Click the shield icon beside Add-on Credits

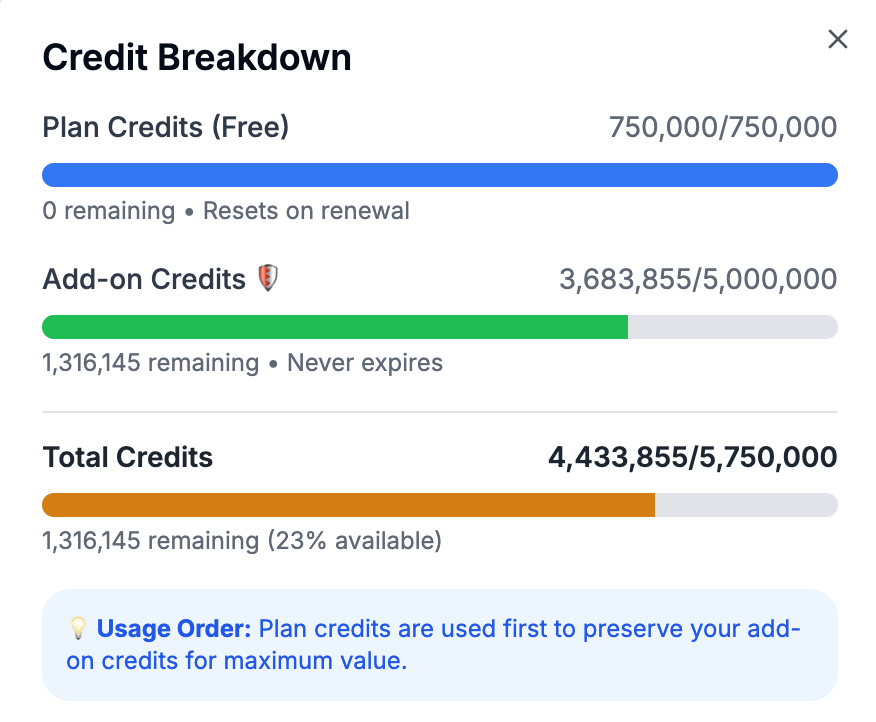(267, 278)
